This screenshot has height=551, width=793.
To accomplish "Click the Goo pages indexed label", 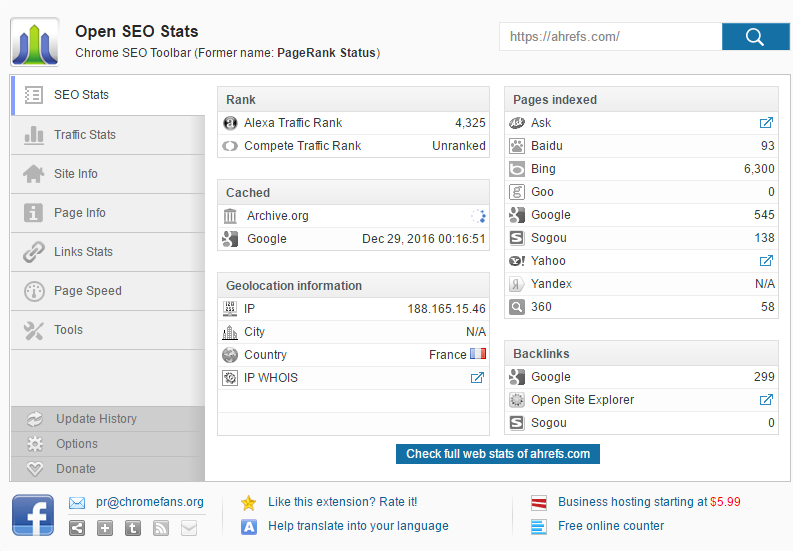I will [x=542, y=192].
